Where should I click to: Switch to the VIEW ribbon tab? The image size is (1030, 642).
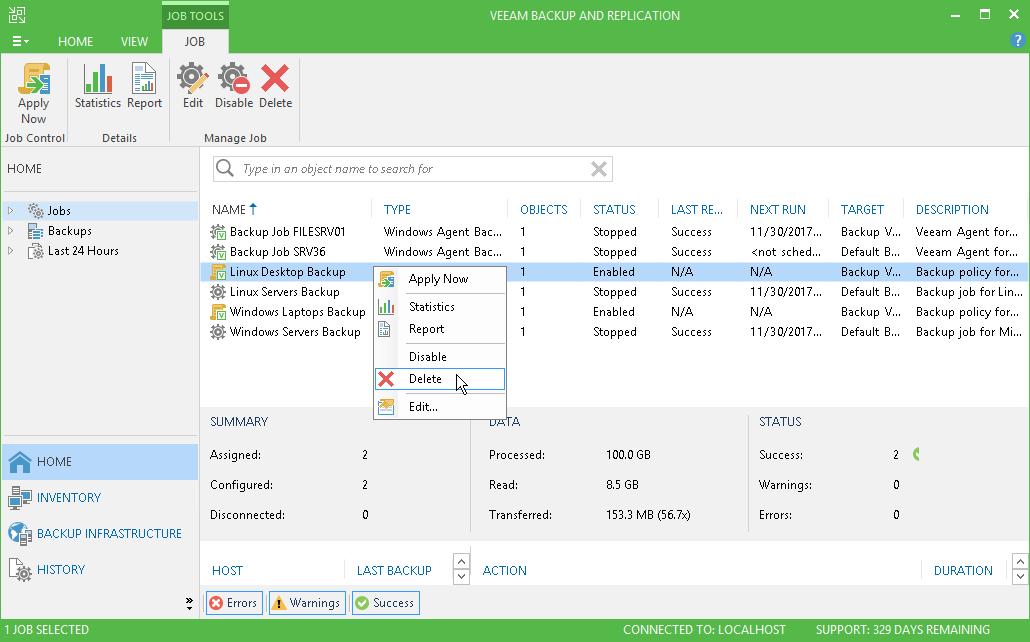click(x=134, y=41)
